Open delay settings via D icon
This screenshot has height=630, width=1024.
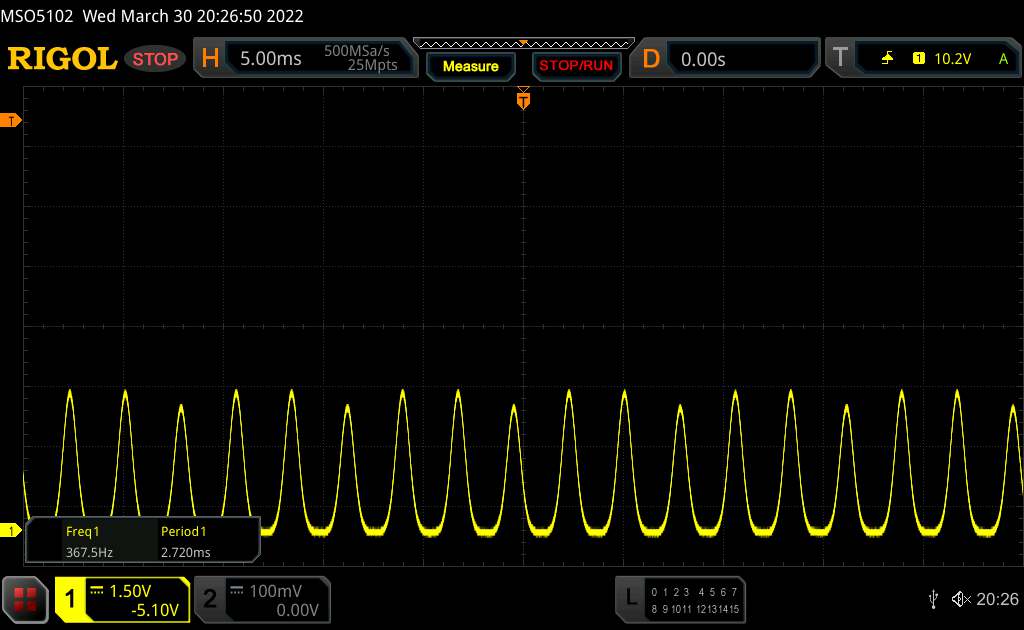click(651, 59)
